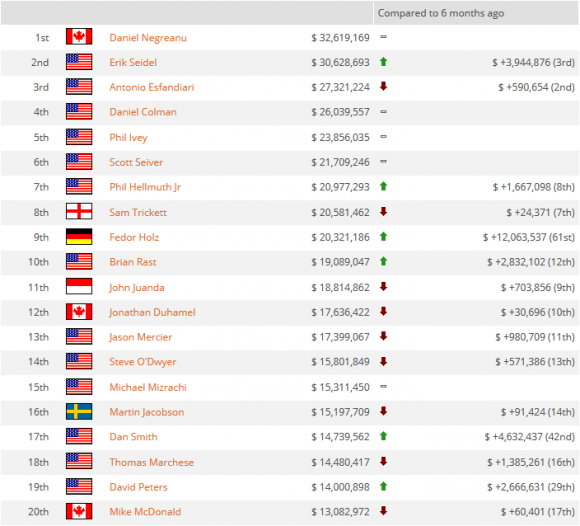580x526 pixels.
Task: Click the red down arrow for Antonio Esfandiari
Action: click(x=383, y=87)
